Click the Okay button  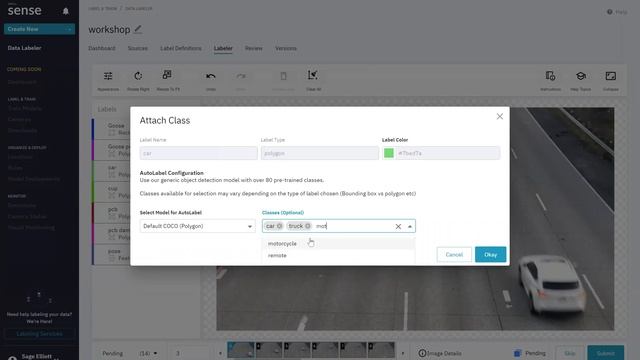490,255
